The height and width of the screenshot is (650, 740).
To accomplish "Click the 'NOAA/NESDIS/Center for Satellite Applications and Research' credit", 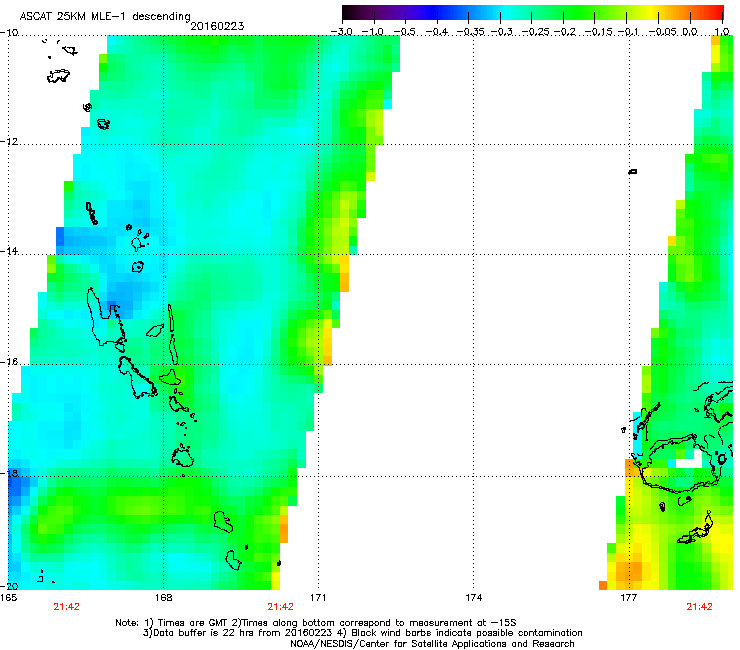I will pyautogui.click(x=432, y=644).
